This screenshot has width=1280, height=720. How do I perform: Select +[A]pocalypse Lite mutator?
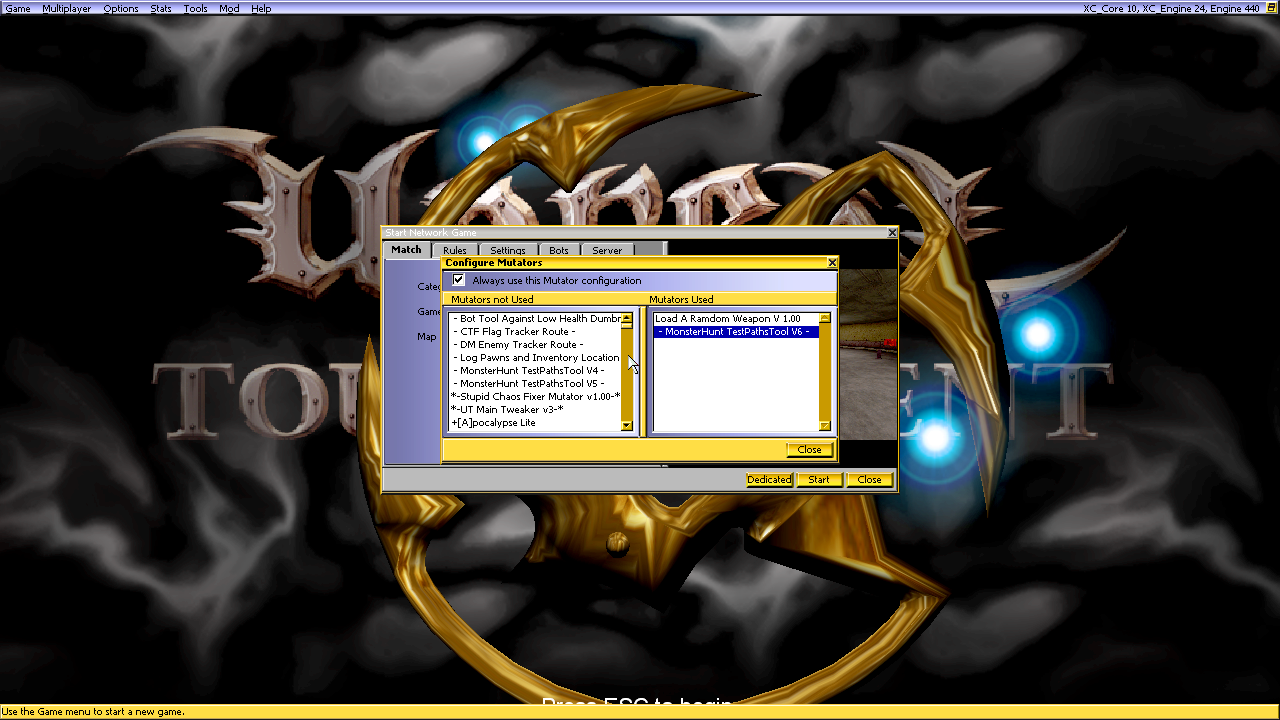pos(535,423)
